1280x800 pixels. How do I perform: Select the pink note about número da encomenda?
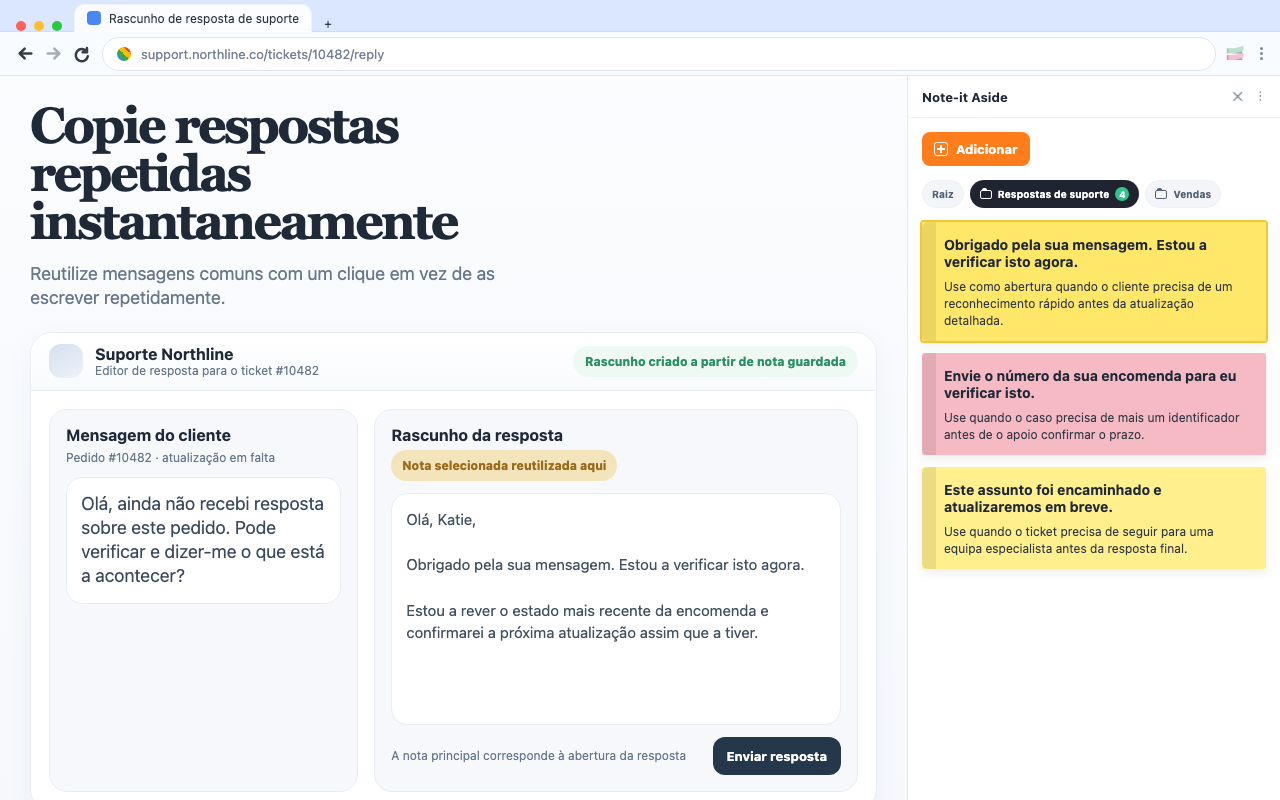[1093, 404]
